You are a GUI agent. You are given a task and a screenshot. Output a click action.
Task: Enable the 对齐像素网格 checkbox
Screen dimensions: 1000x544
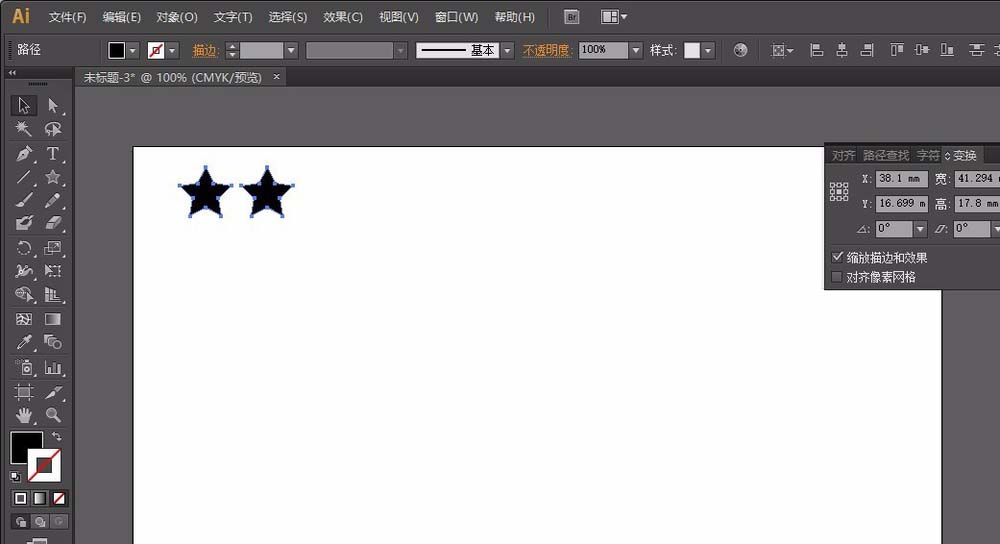click(x=838, y=277)
